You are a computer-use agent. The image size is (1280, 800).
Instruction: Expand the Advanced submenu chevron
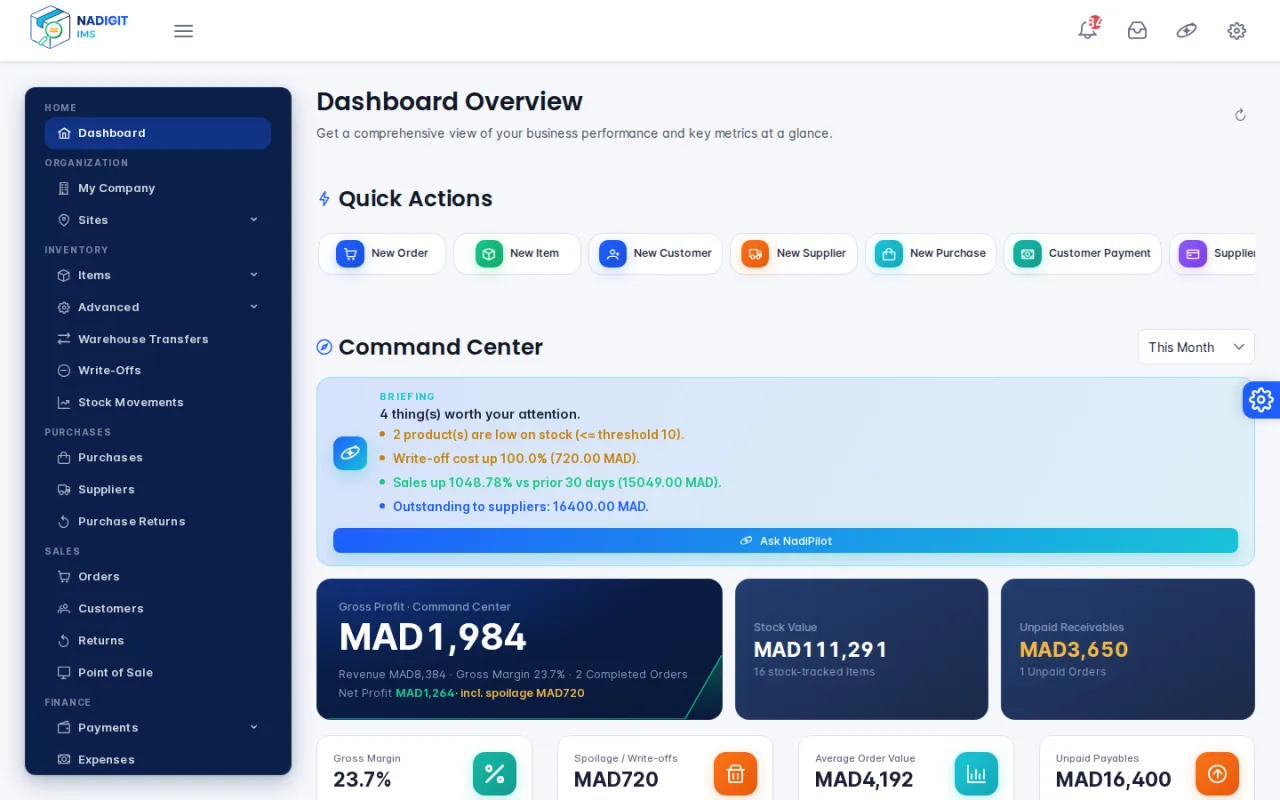tap(254, 307)
